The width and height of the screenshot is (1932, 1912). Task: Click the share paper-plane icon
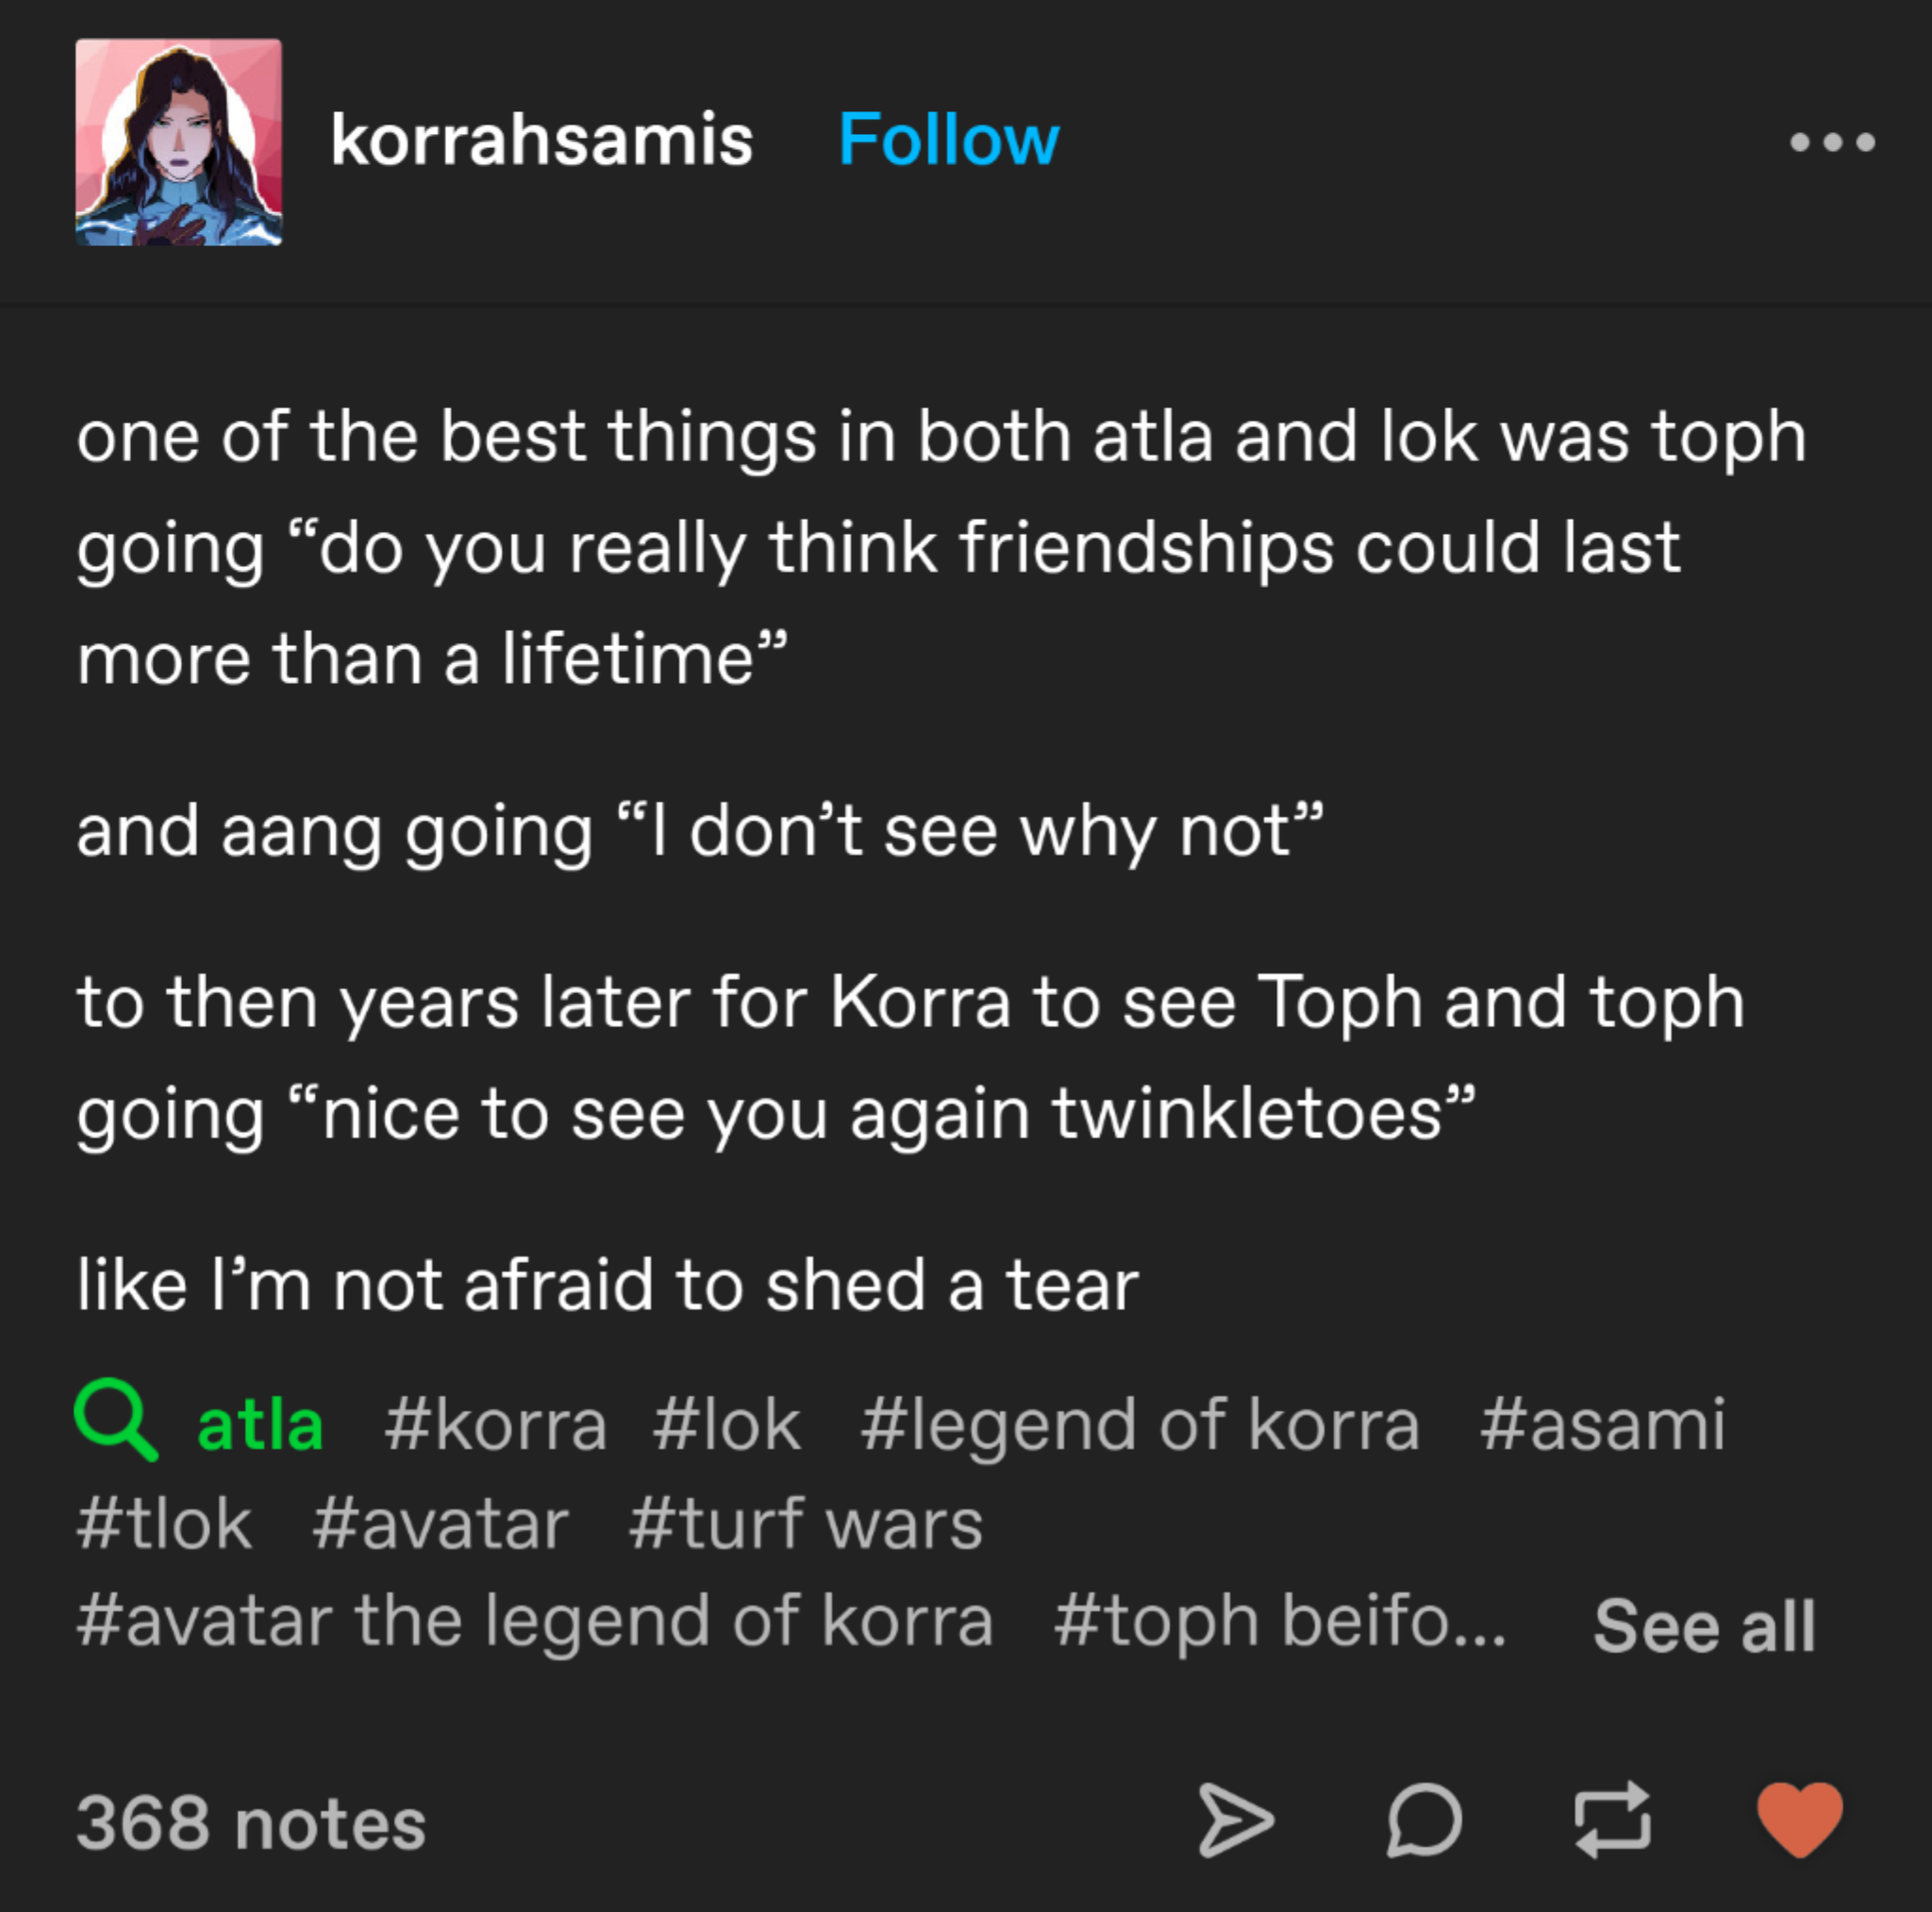[x=1236, y=1820]
